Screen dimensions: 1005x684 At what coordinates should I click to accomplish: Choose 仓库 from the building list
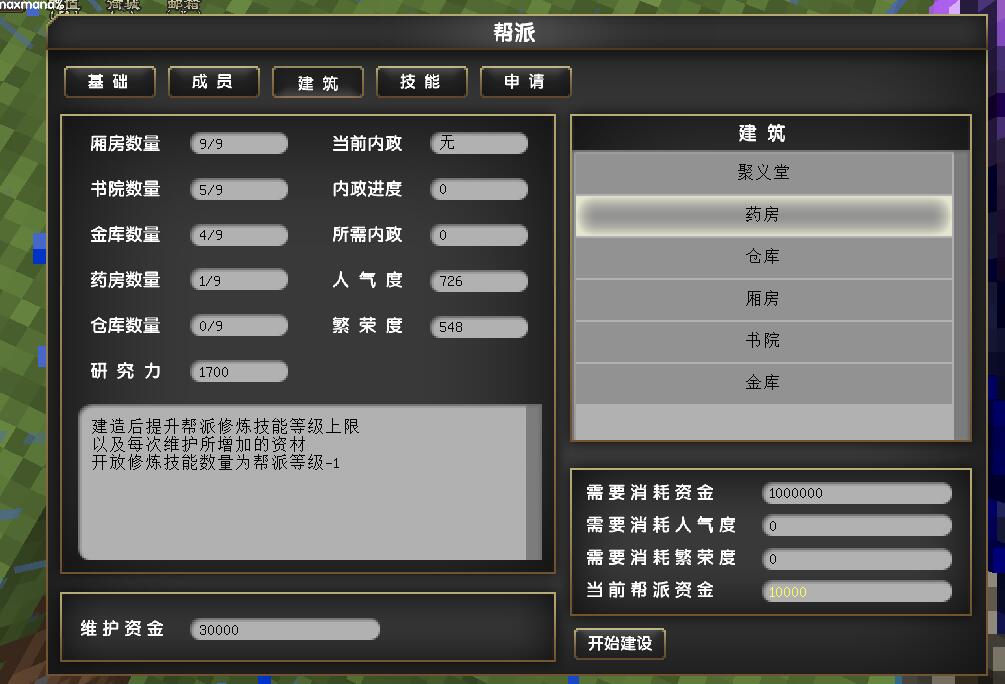pos(763,257)
